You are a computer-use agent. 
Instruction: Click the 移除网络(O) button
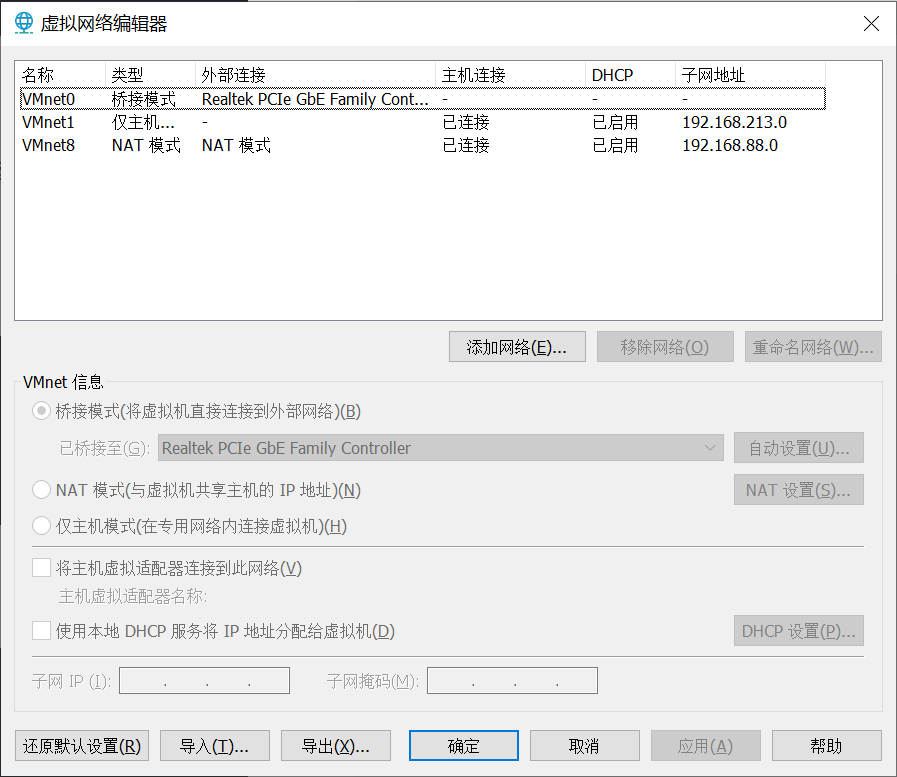click(665, 347)
